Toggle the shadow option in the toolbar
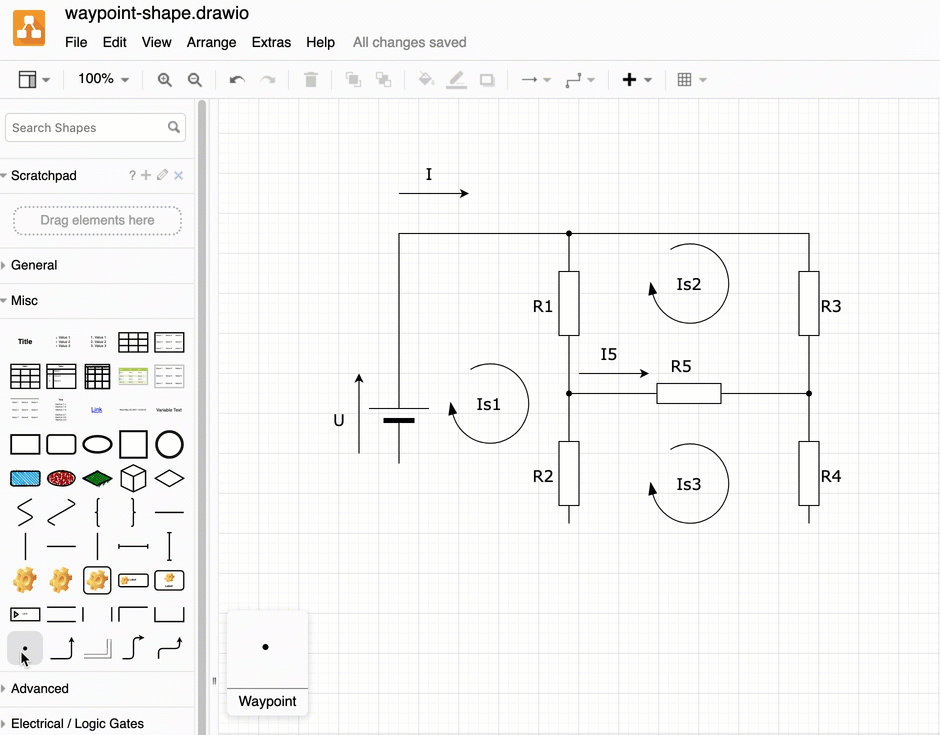This screenshot has width=940, height=735. (487, 79)
